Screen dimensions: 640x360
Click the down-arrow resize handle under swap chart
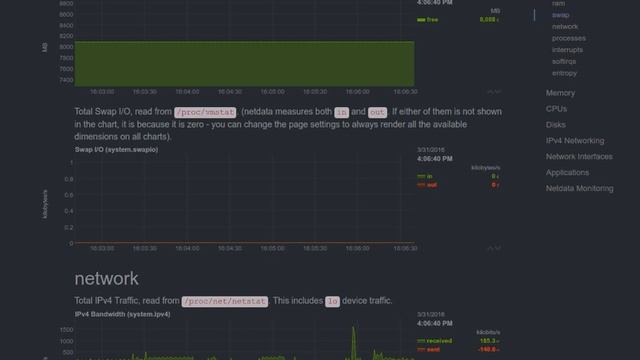(497, 92)
